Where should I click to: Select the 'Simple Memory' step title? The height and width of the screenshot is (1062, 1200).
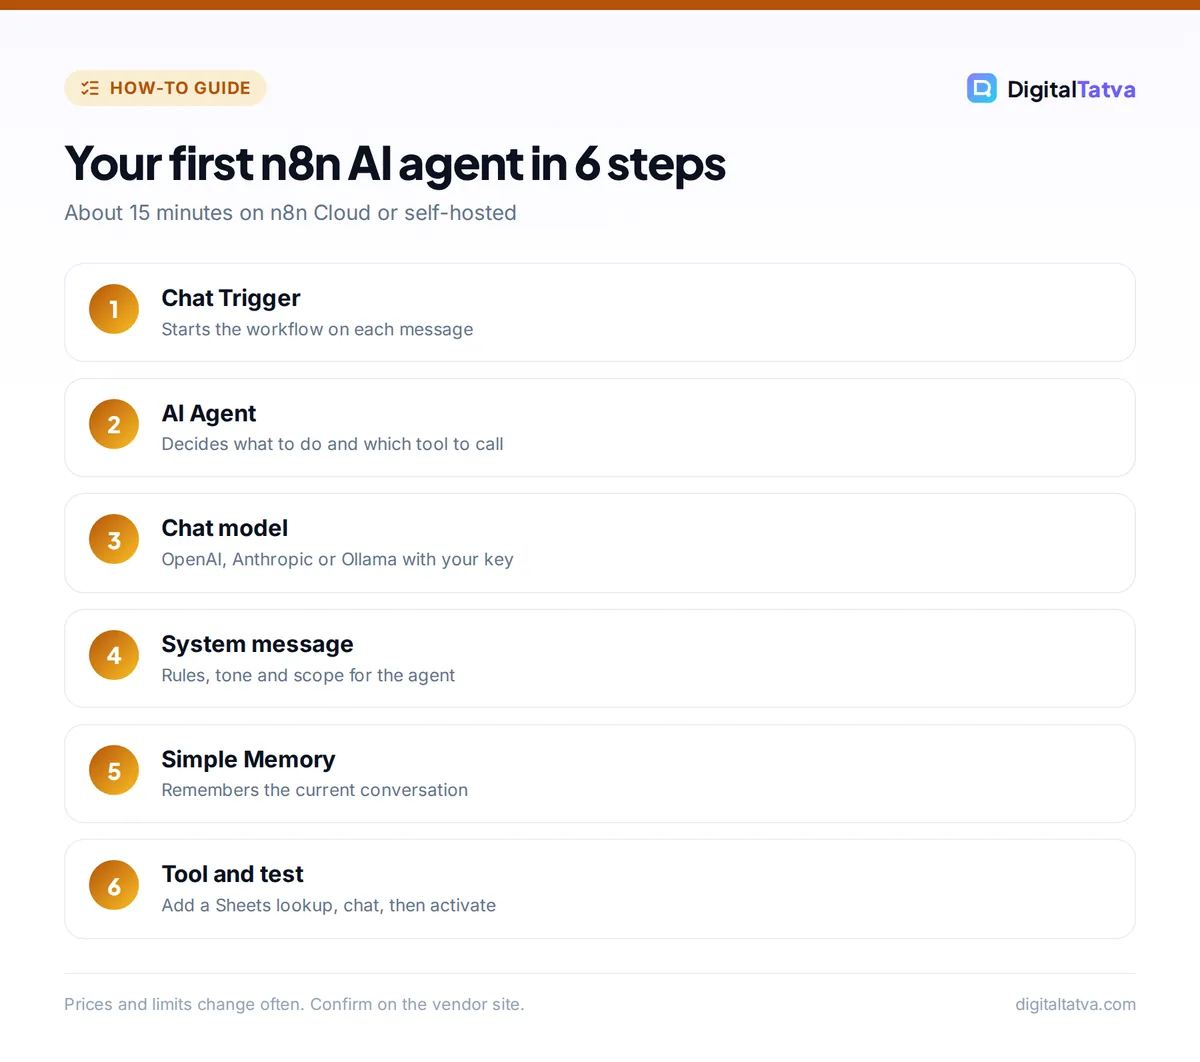248,759
